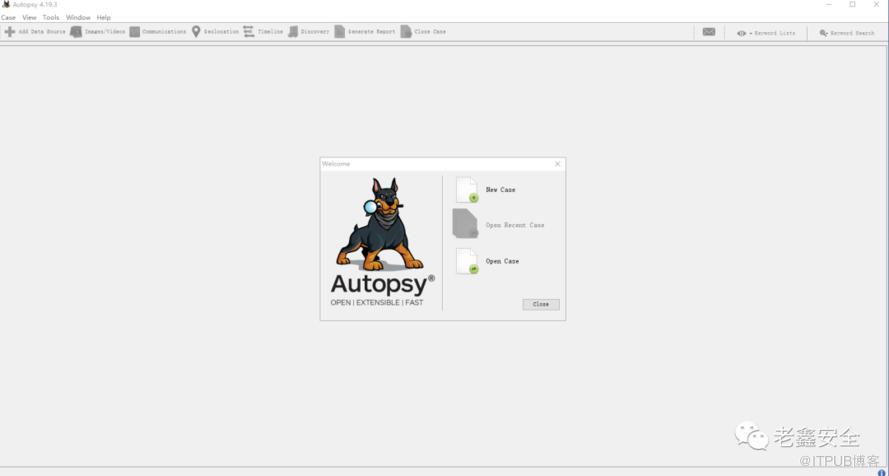Launch the Geolocation map tool

coord(215,32)
